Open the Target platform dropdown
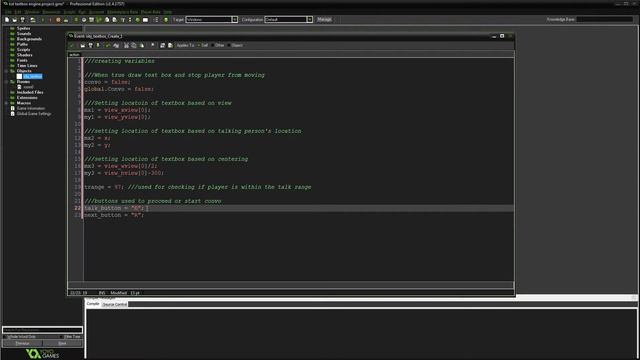The width and height of the screenshot is (640, 360). (235, 20)
